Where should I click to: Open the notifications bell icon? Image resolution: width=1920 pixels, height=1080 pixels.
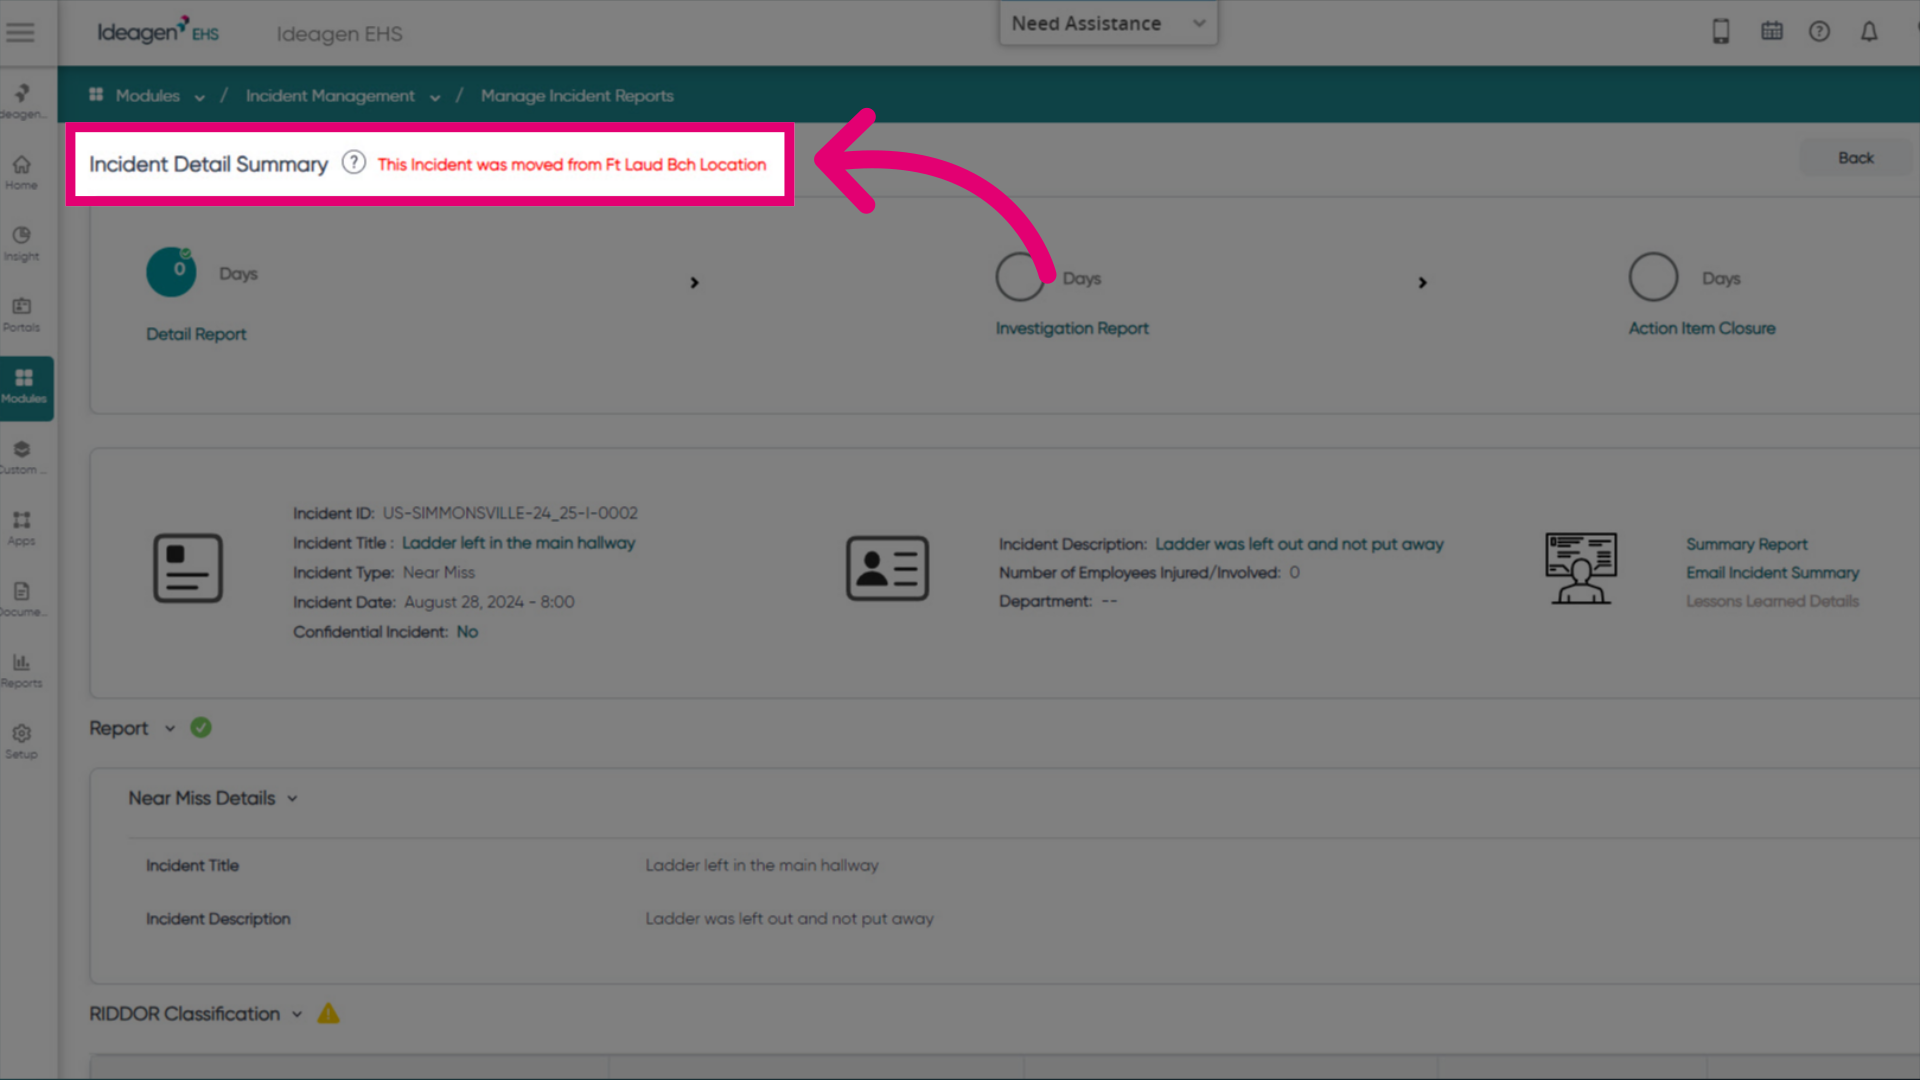[x=1868, y=32]
